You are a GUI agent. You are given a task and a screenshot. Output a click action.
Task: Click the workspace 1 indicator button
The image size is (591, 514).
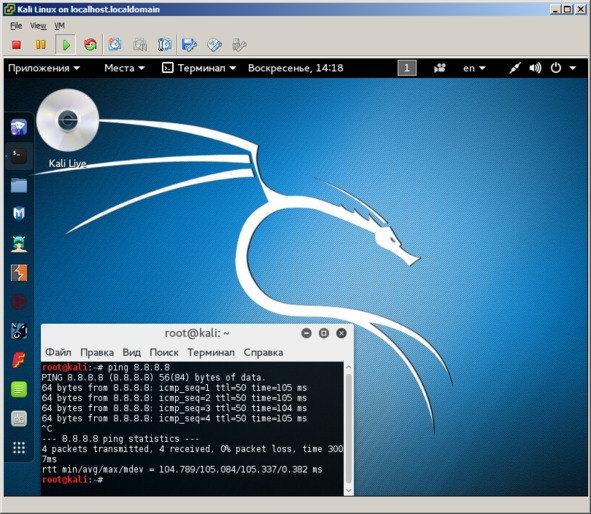pyautogui.click(x=407, y=68)
